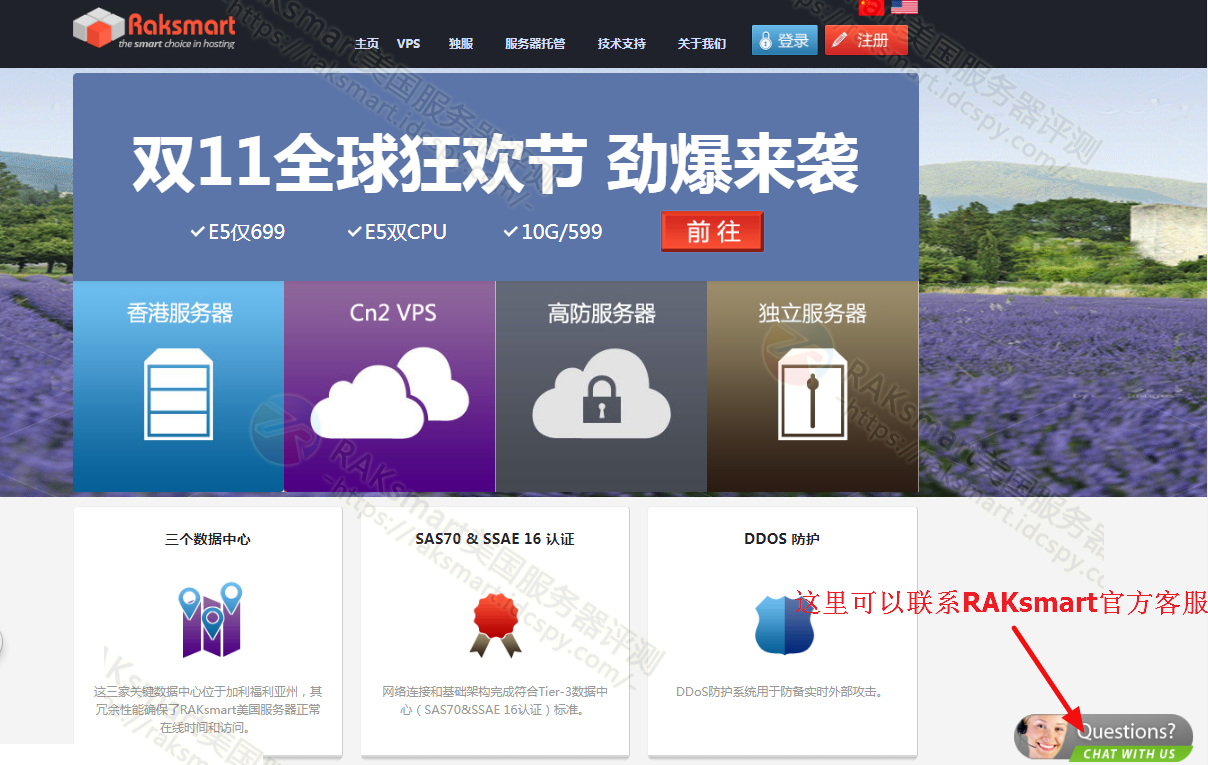Open the 主页 home menu item

pos(367,44)
